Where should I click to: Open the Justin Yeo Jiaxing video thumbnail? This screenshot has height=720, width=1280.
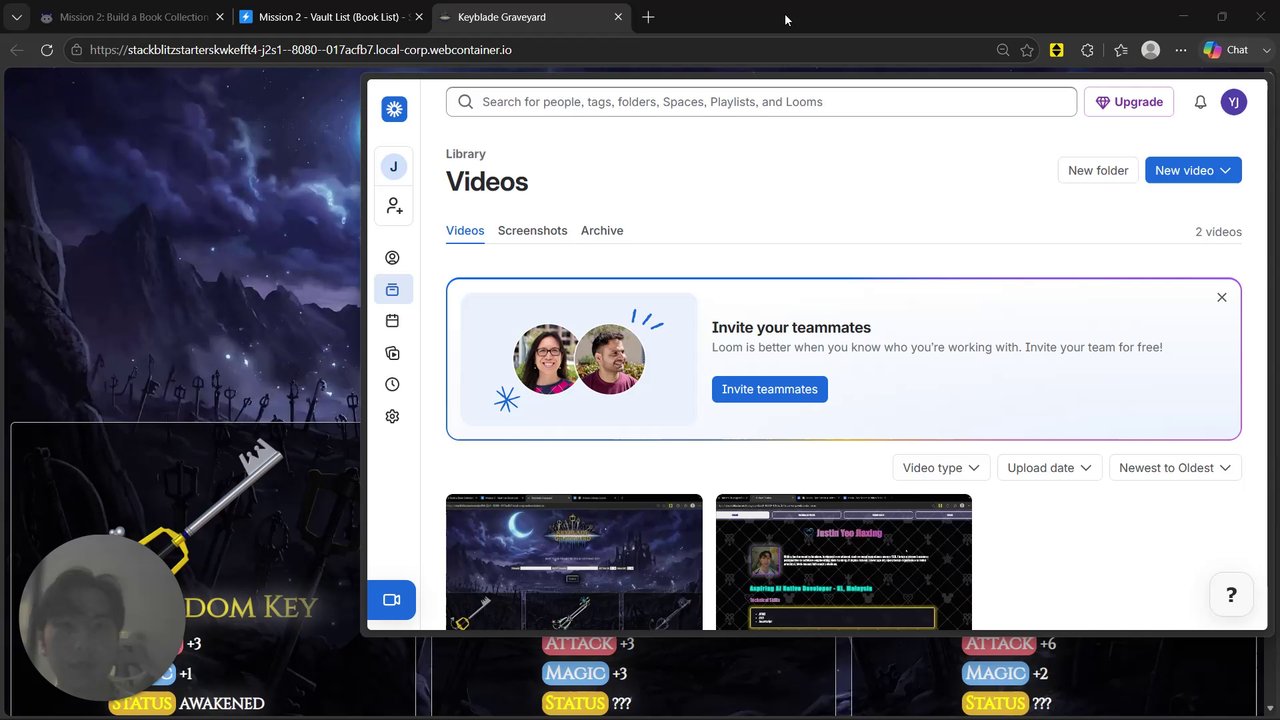click(844, 562)
